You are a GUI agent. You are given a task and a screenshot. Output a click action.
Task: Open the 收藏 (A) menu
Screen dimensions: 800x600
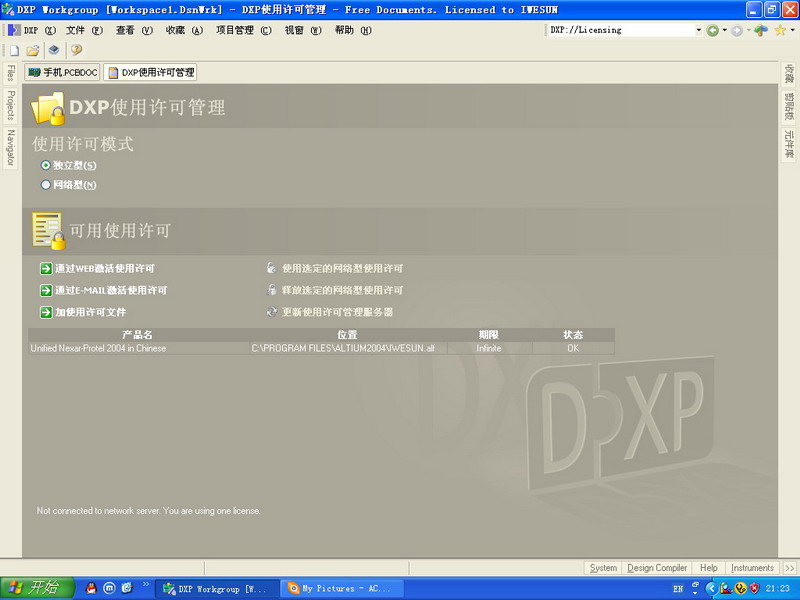pyautogui.click(x=184, y=31)
